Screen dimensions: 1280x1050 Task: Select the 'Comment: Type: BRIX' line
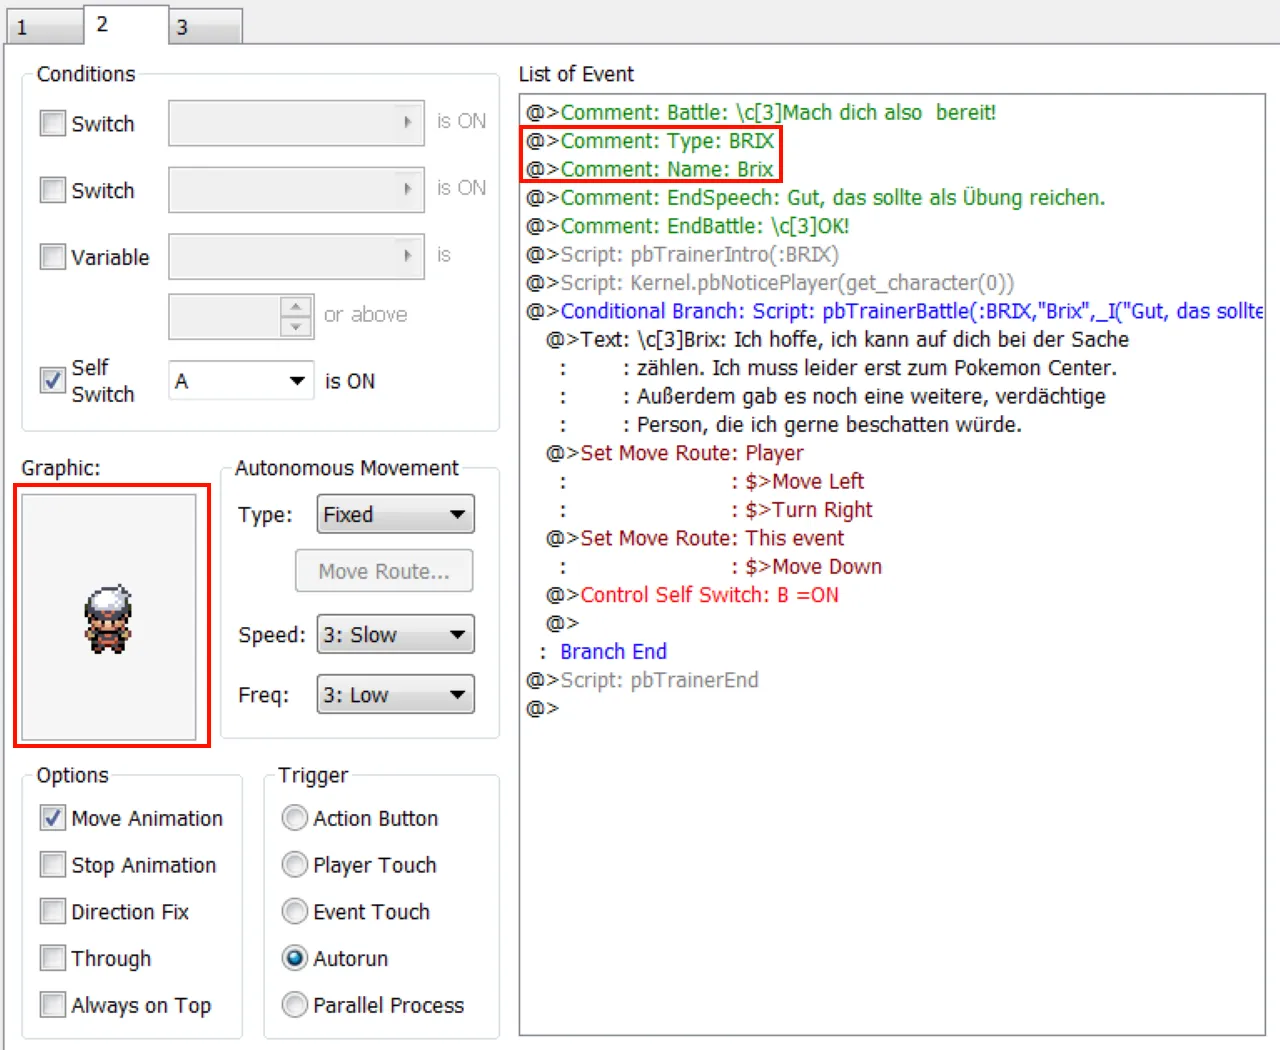click(x=650, y=141)
